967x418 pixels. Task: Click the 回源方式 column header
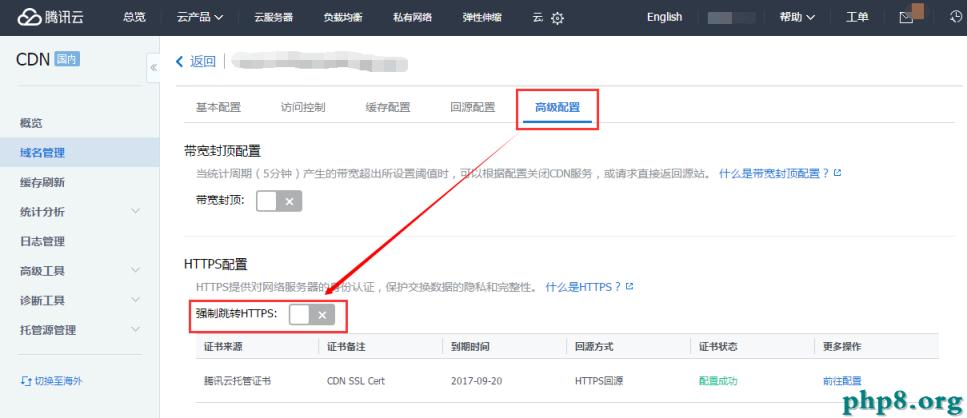coord(595,346)
